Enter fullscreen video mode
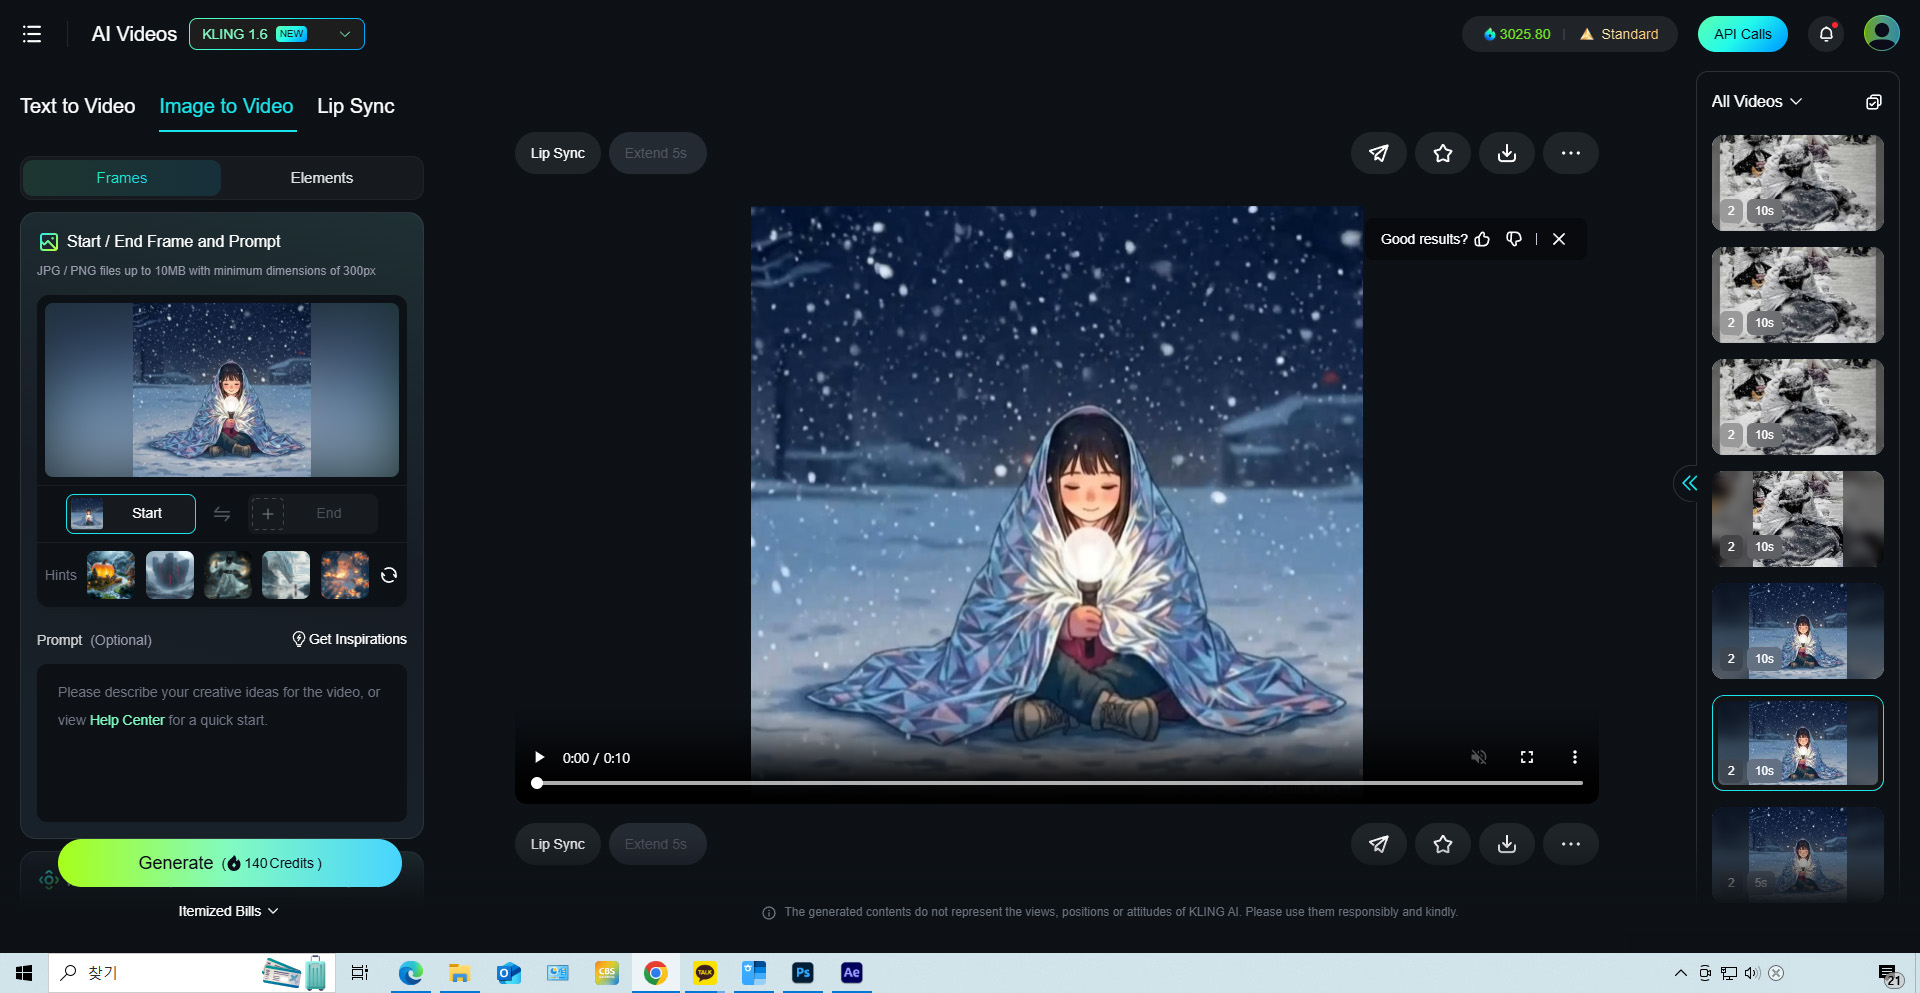Image resolution: width=1920 pixels, height=993 pixels. (x=1527, y=757)
